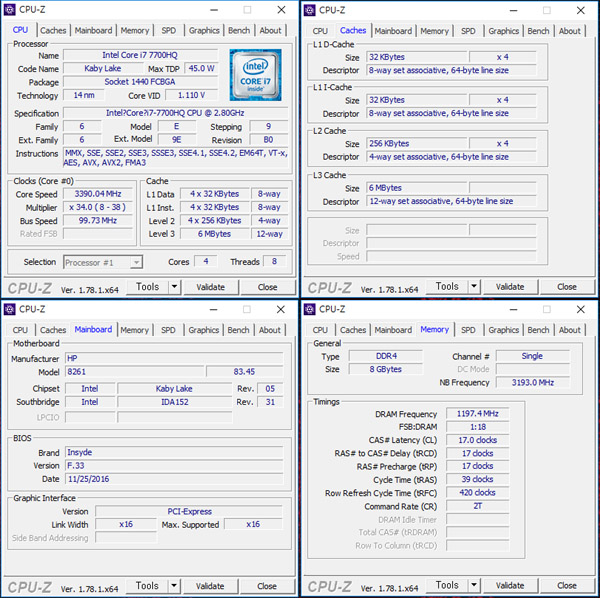
Task: Click Validate in the Memory tab window
Action: [x=510, y=585]
